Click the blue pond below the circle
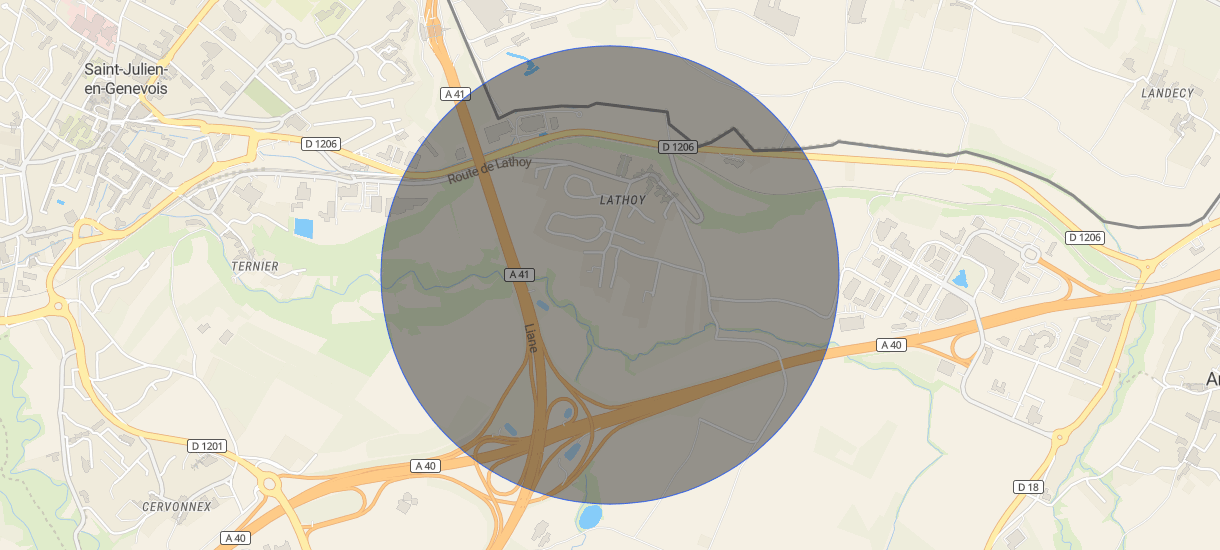Viewport: 1220px width, 550px height. tap(590, 517)
